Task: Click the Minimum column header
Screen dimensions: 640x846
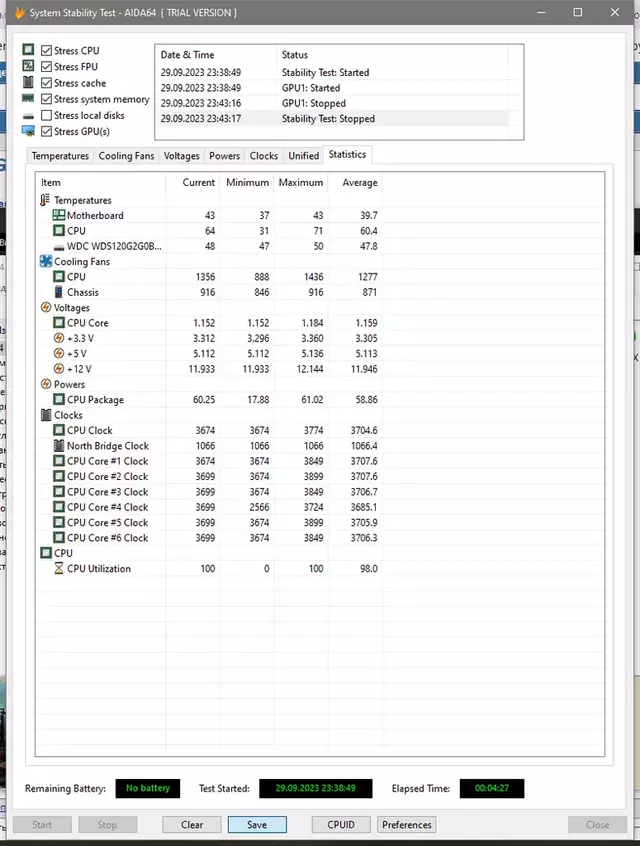Action: point(247,182)
